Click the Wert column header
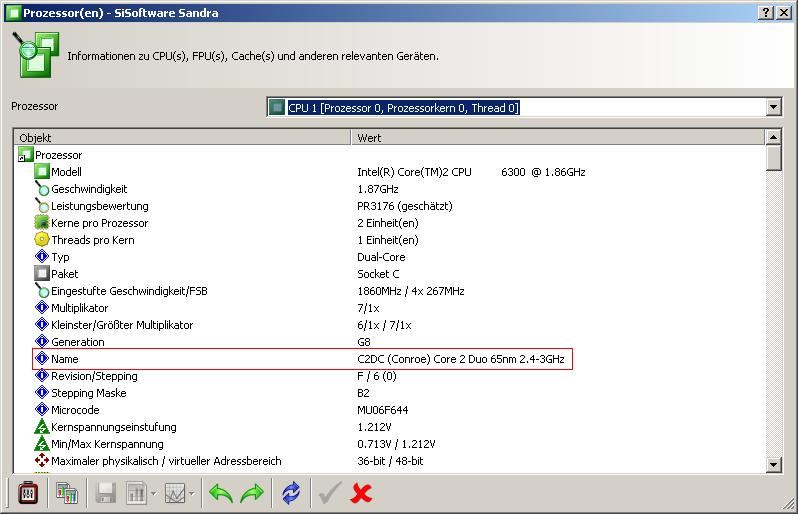The width and height of the screenshot is (798, 514). 557,137
